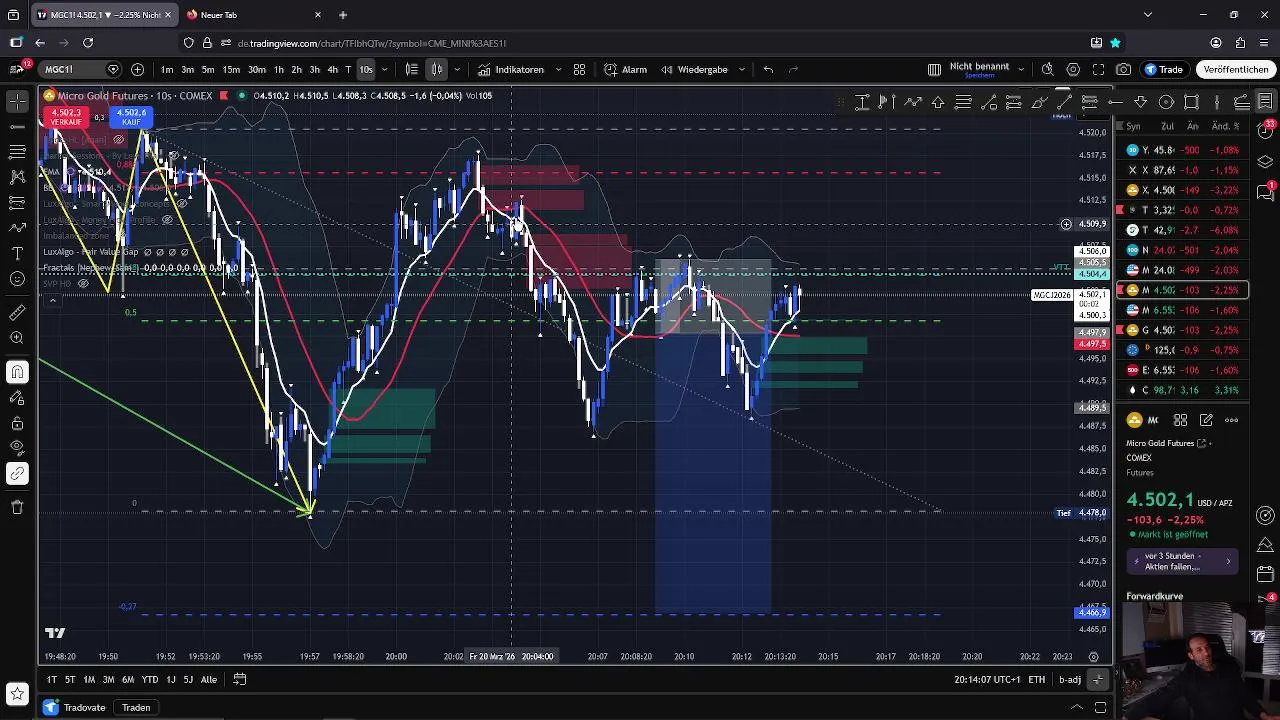Open go-to-date calendar icon
The width and height of the screenshot is (1280, 720).
tap(240, 679)
